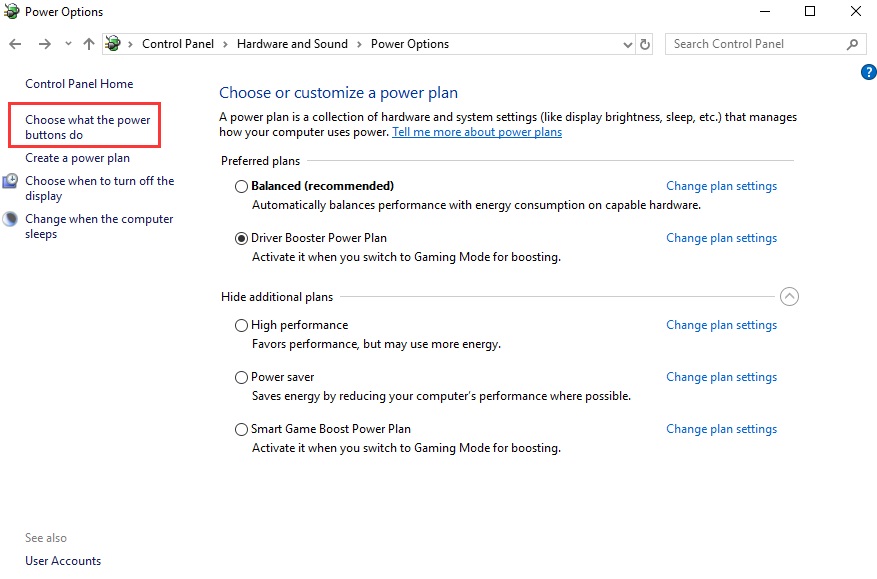This screenshot has height=579, width=877.
Task: Expand address bar history dropdown
Action: coord(628,45)
